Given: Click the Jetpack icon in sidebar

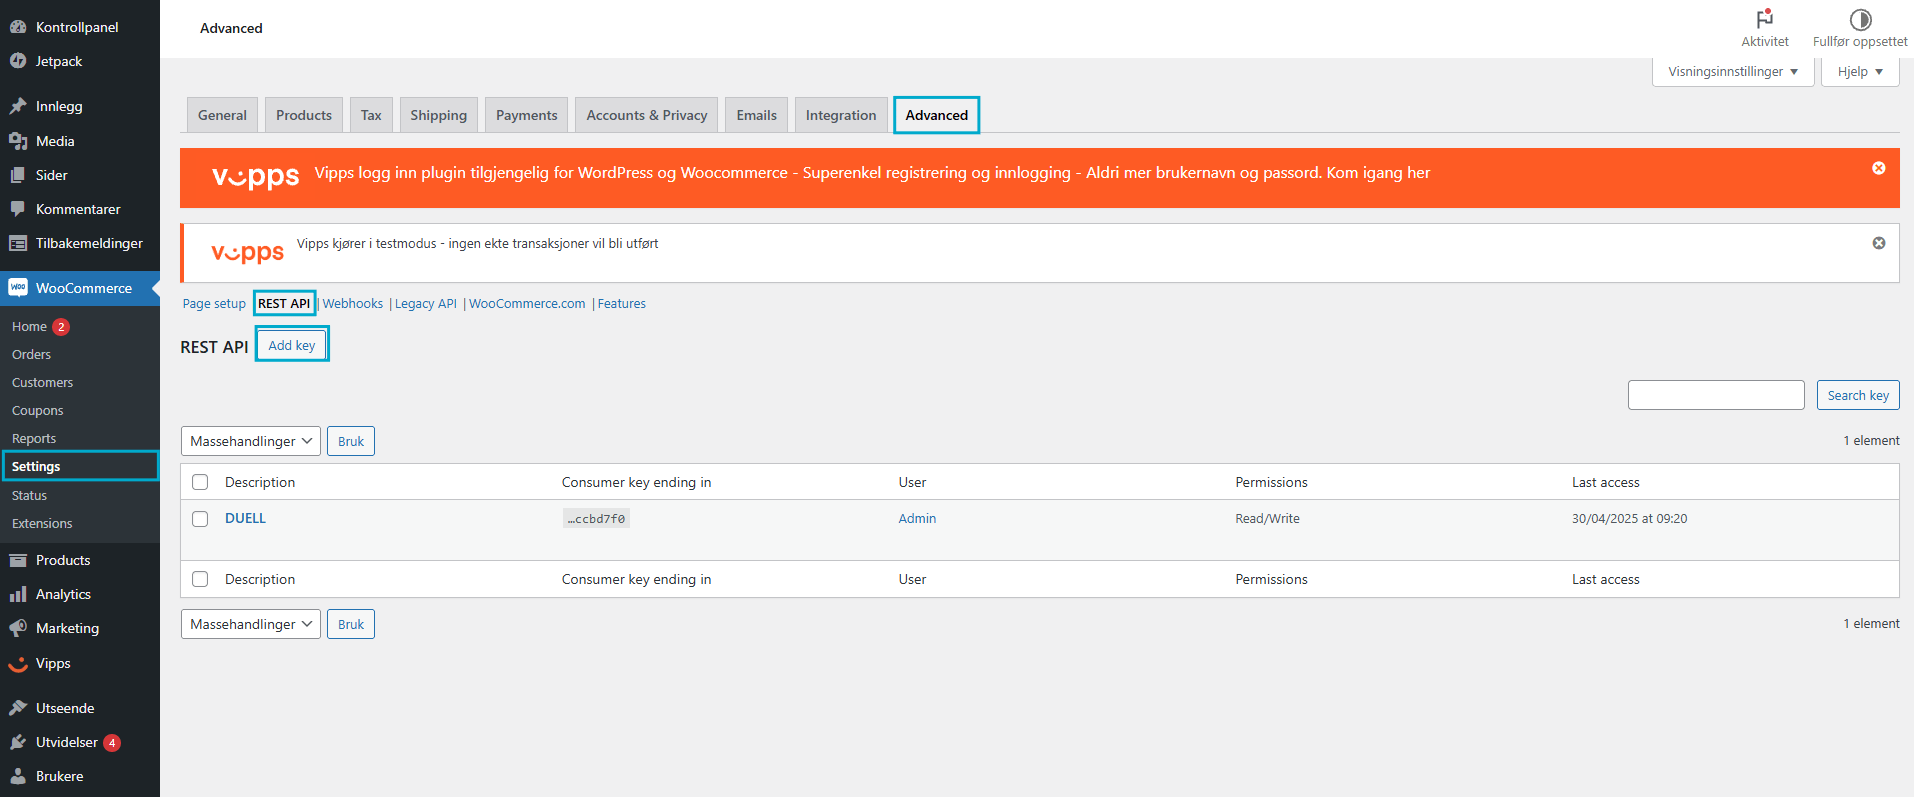Looking at the screenshot, I should pos(18,61).
